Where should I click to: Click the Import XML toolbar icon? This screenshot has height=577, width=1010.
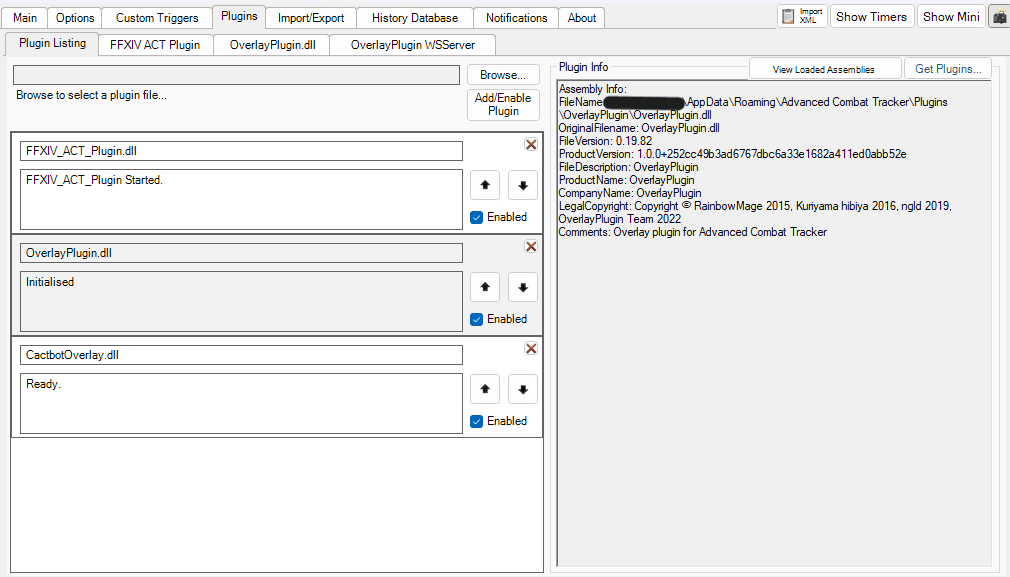pyautogui.click(x=802, y=16)
